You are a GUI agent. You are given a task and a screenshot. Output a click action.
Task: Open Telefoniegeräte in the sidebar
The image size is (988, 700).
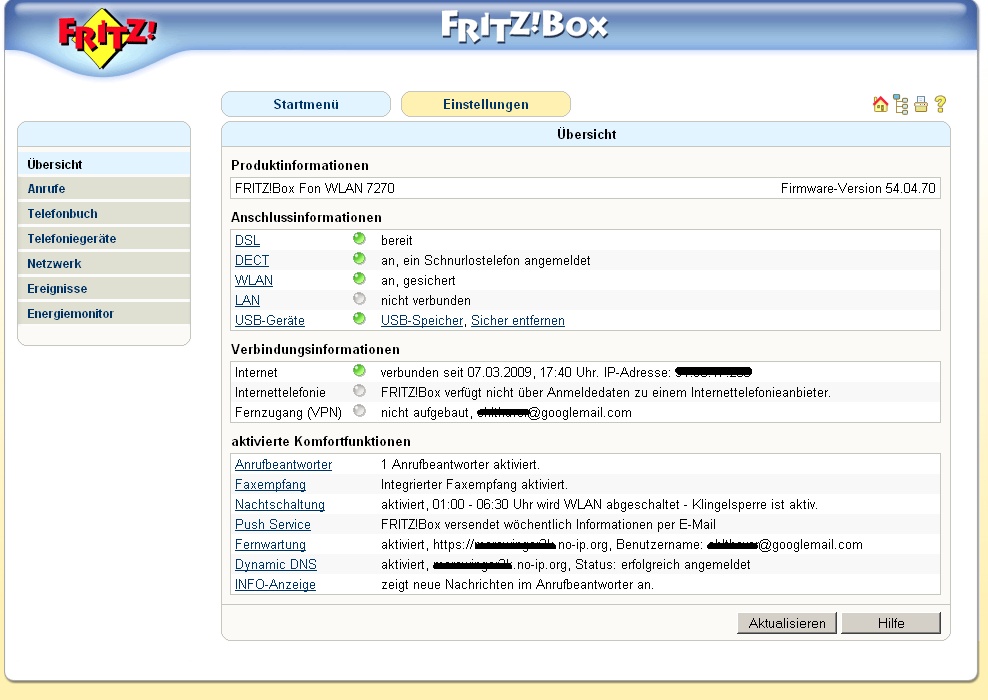104,239
